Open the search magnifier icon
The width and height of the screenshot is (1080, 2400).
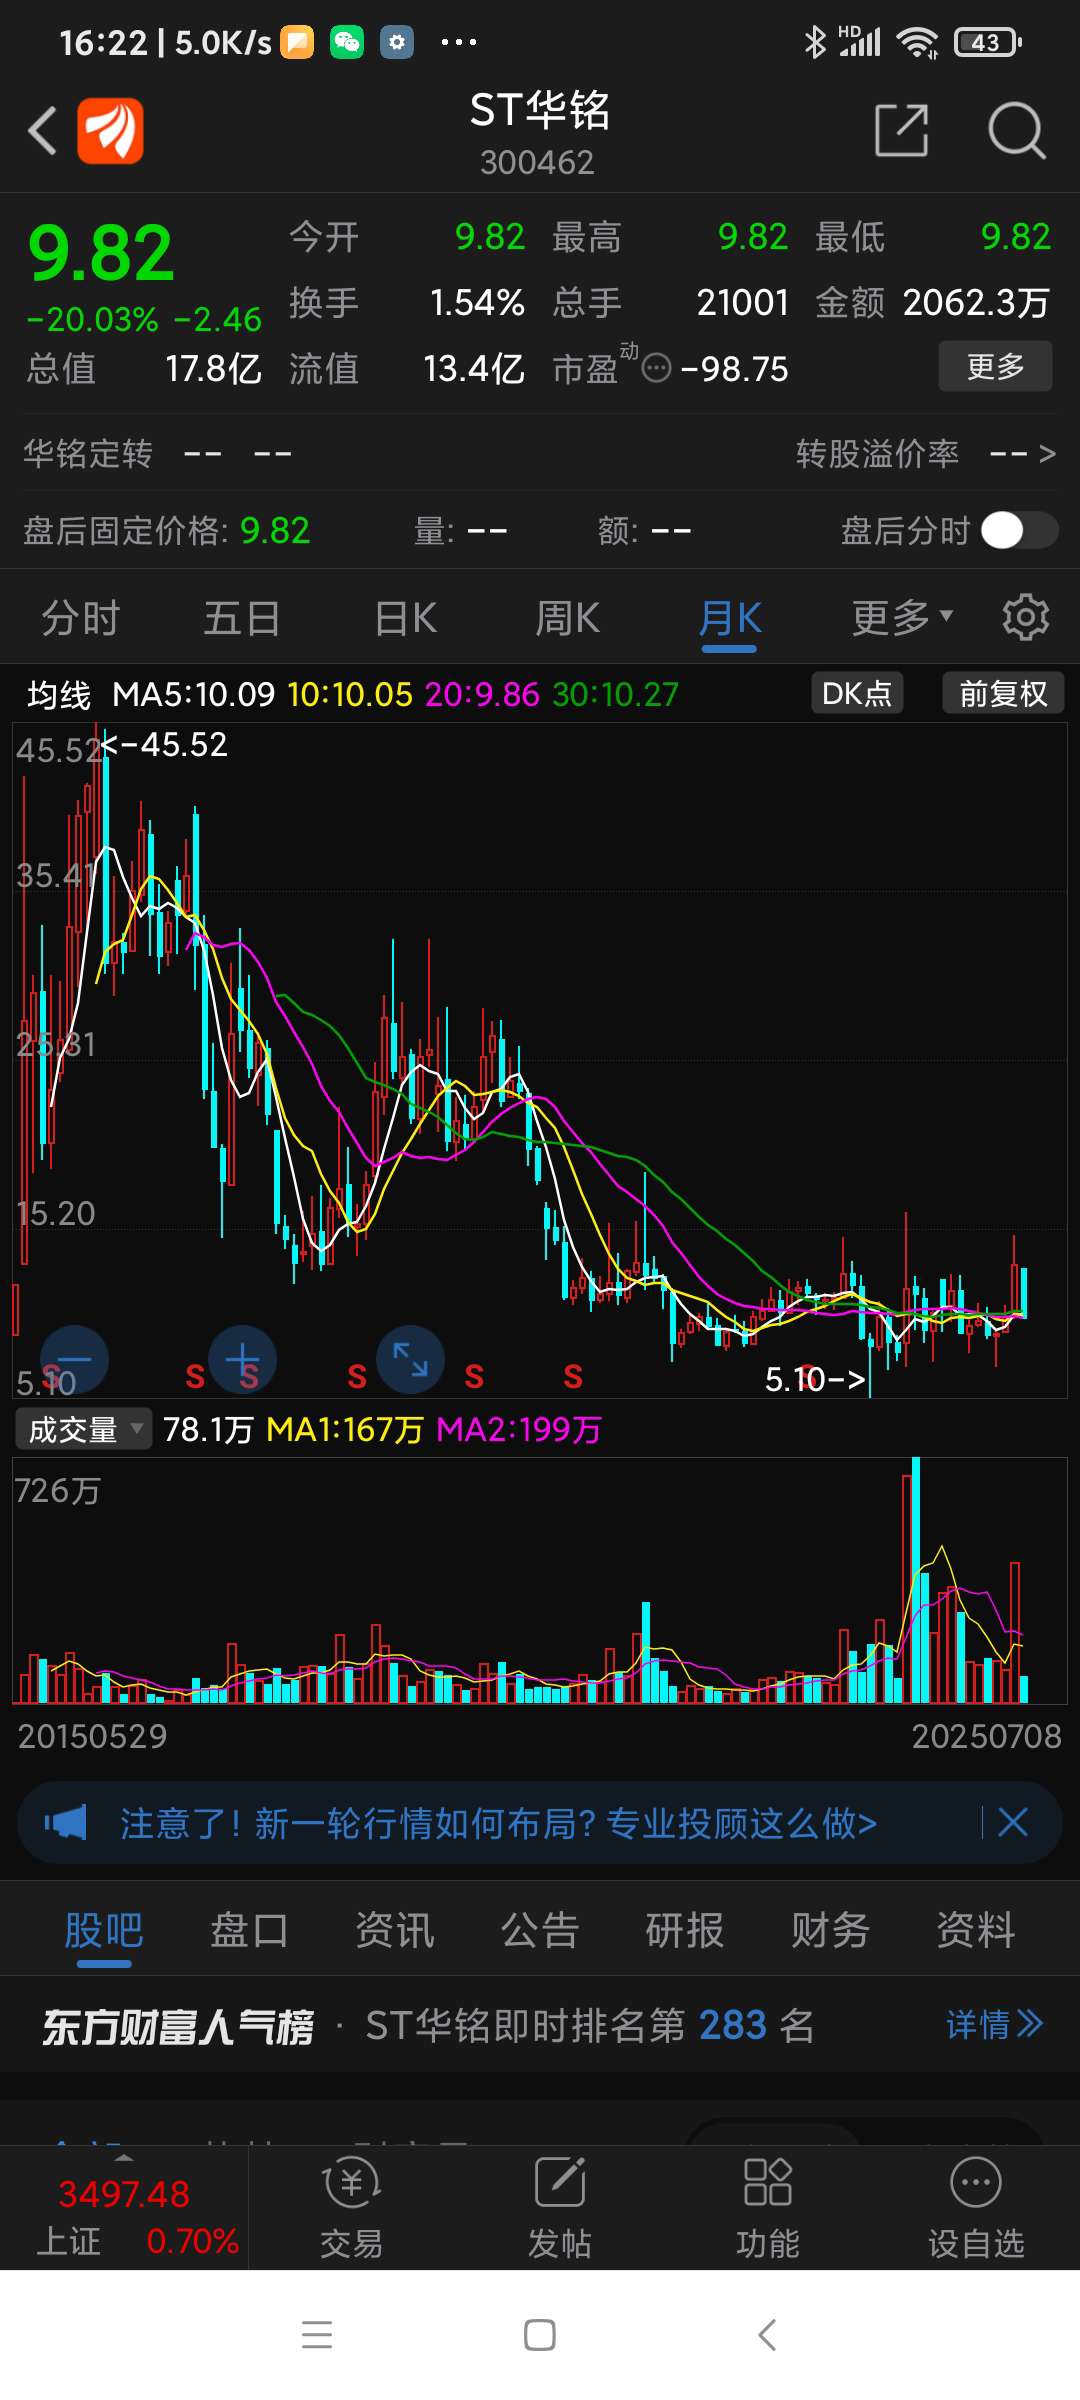pyautogui.click(x=1016, y=131)
